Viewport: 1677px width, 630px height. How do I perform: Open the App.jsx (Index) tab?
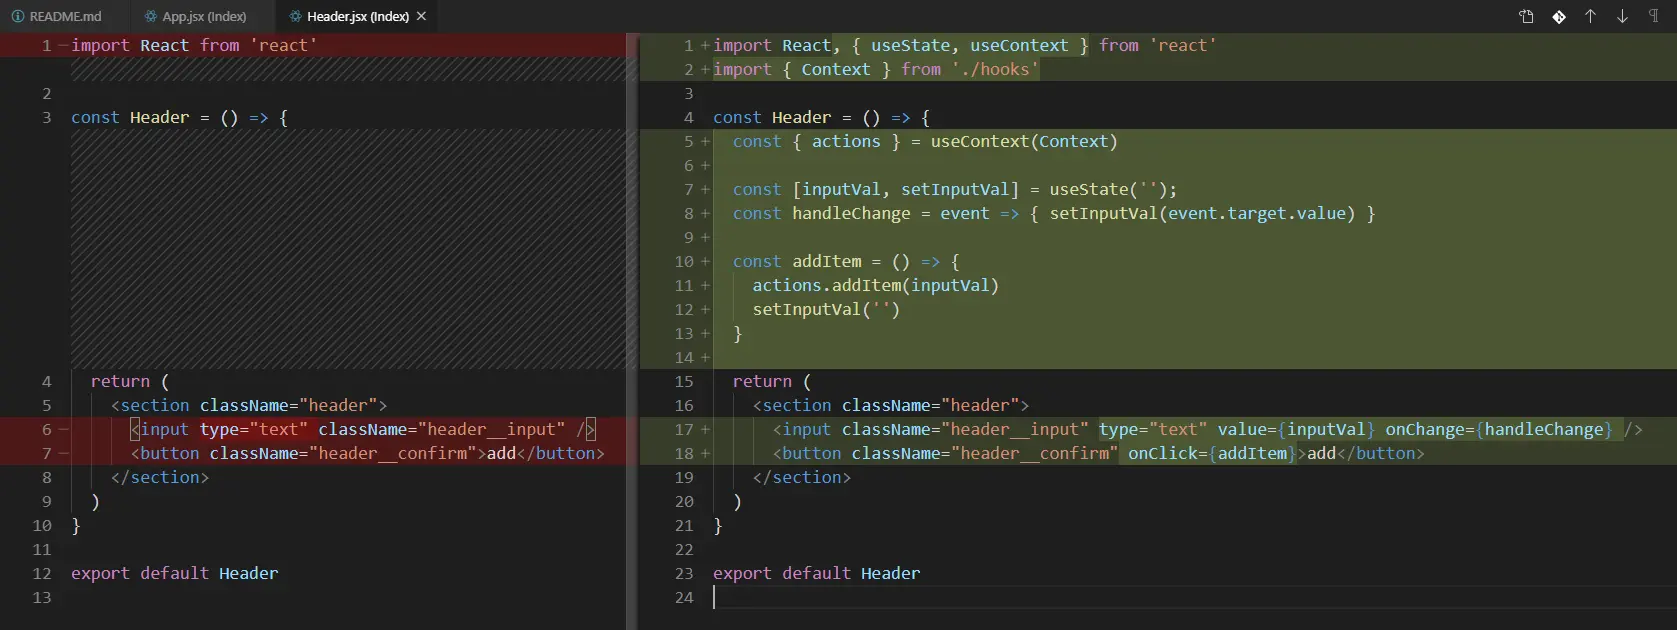(x=204, y=16)
